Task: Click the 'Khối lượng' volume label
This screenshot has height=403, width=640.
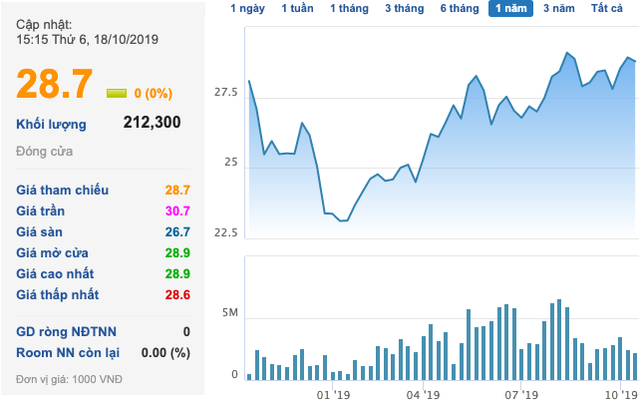Action: pos(51,124)
